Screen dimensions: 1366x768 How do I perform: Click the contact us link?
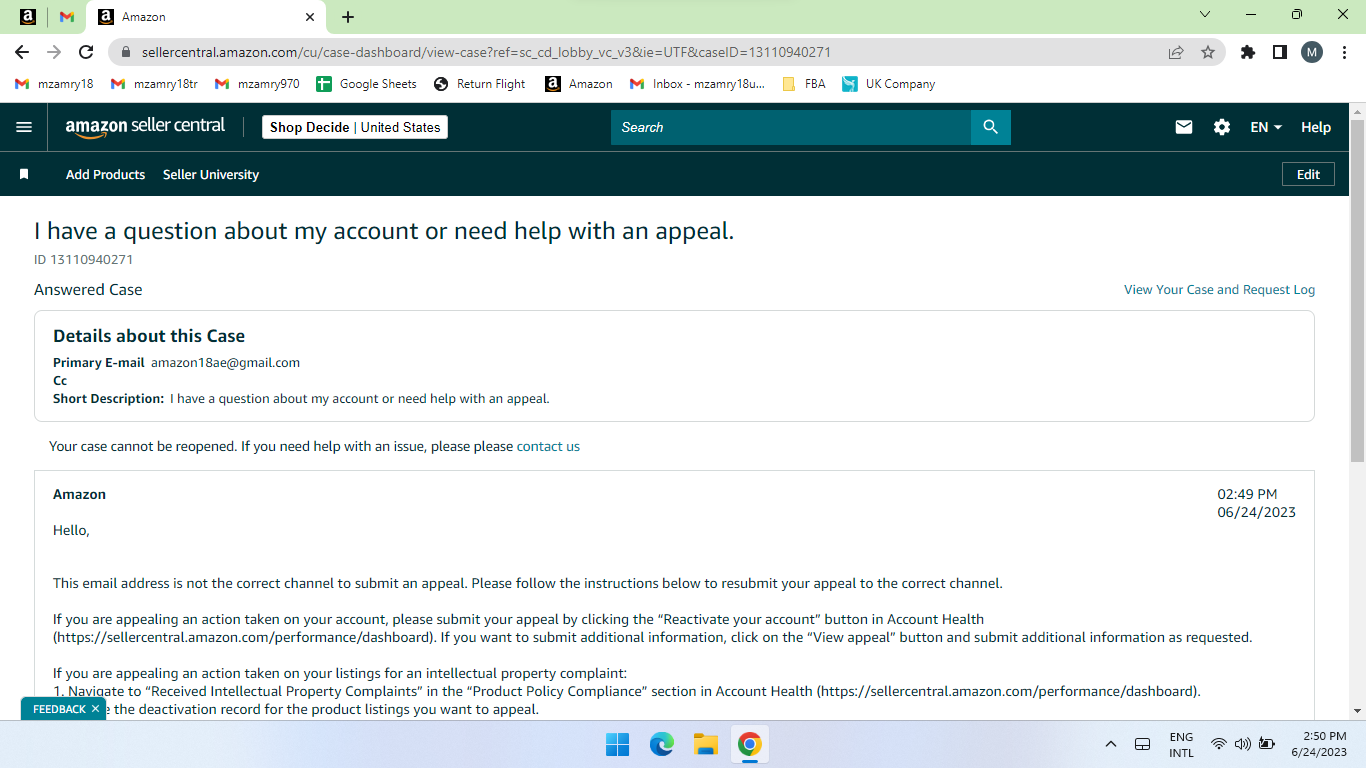[x=548, y=446]
